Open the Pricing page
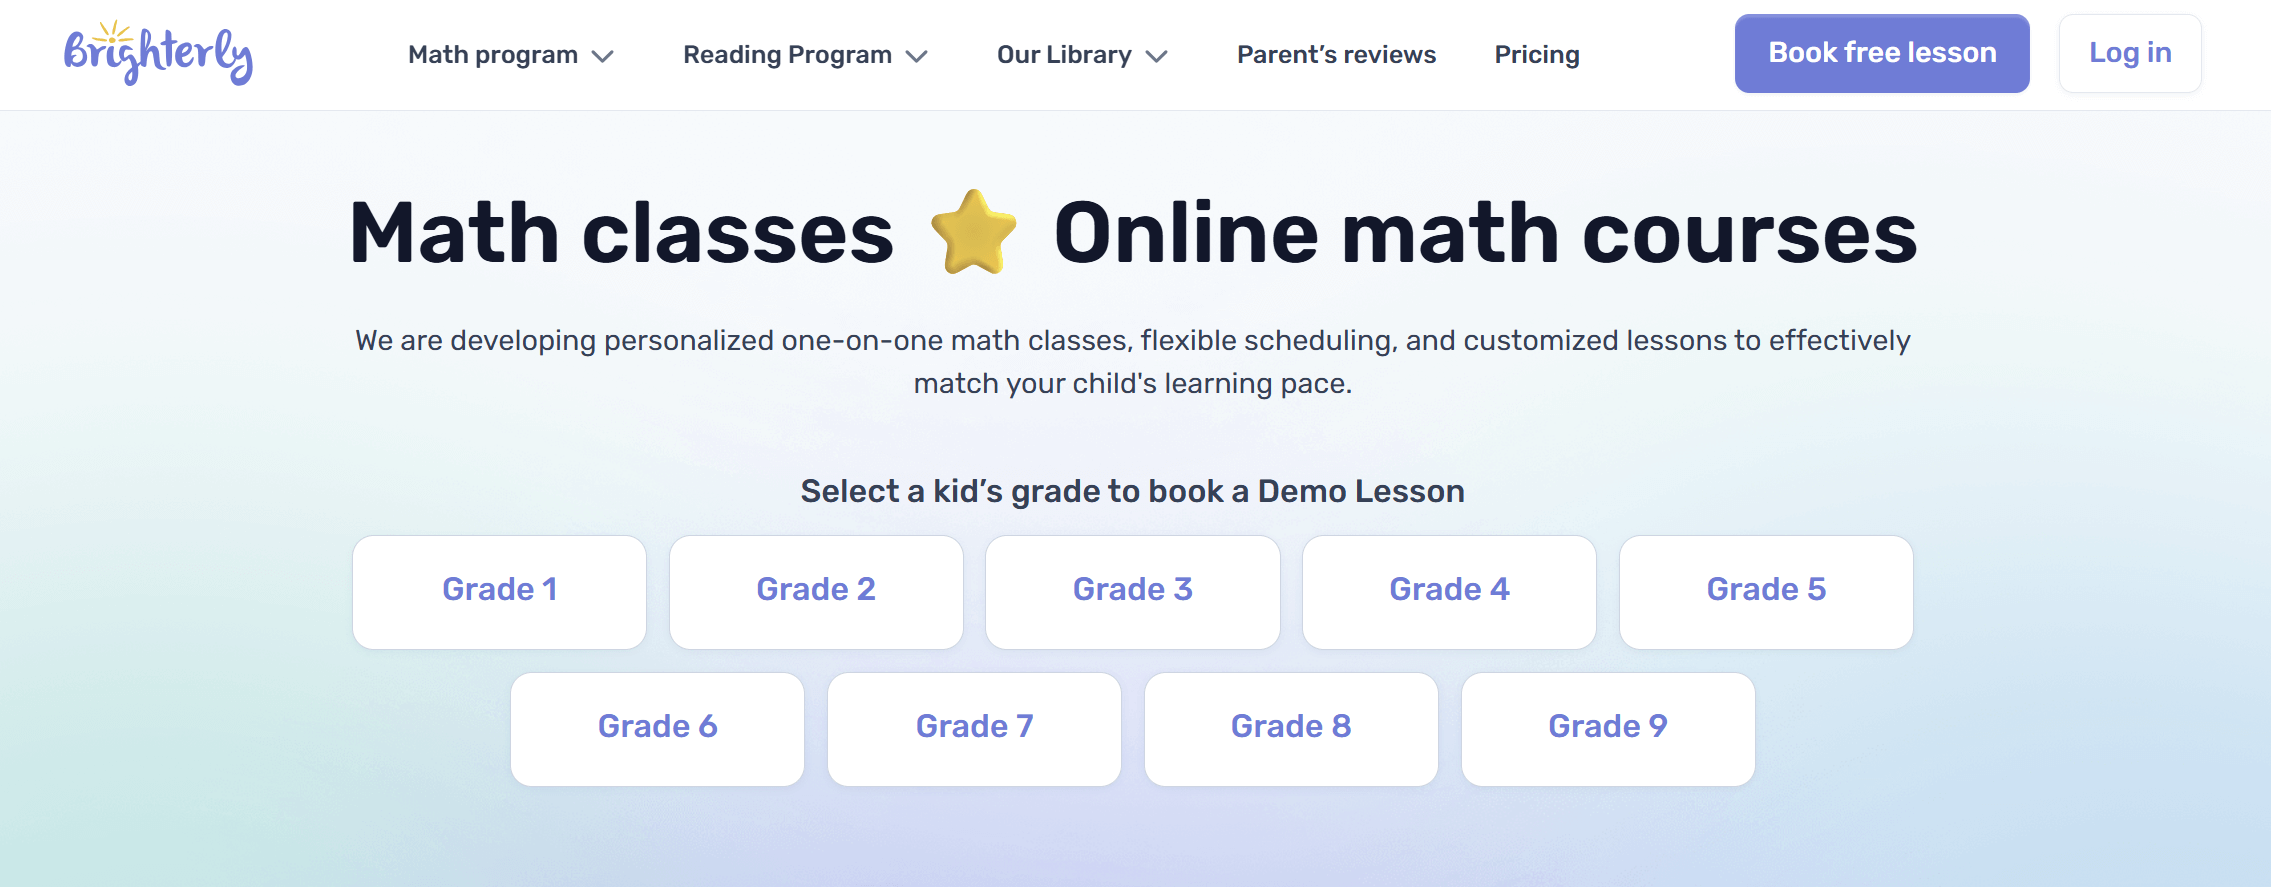This screenshot has height=887, width=2271. pos(1537,55)
